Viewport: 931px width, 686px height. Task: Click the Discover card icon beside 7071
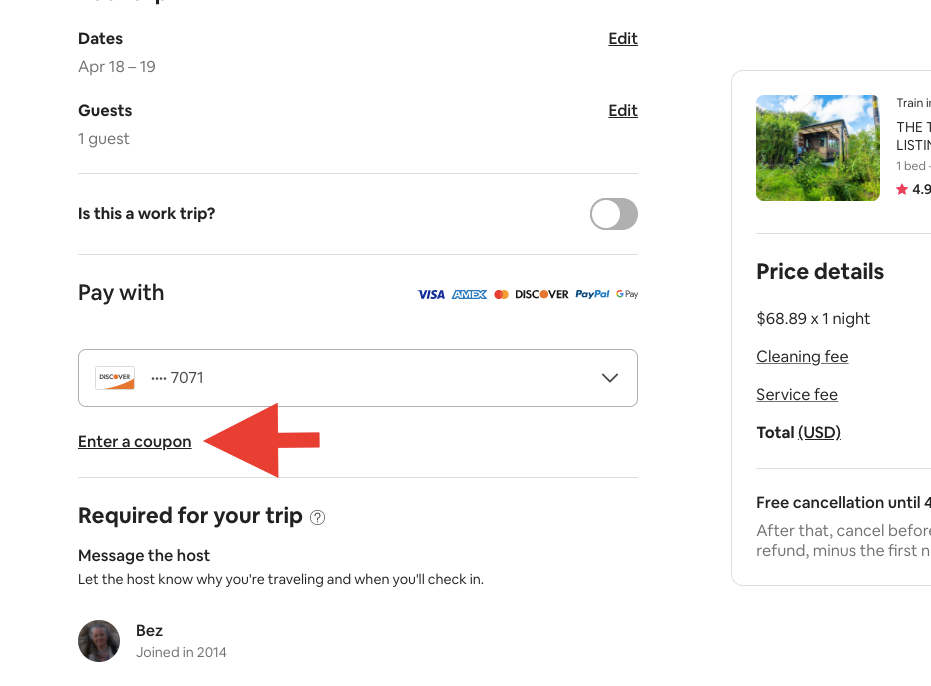pyautogui.click(x=115, y=378)
